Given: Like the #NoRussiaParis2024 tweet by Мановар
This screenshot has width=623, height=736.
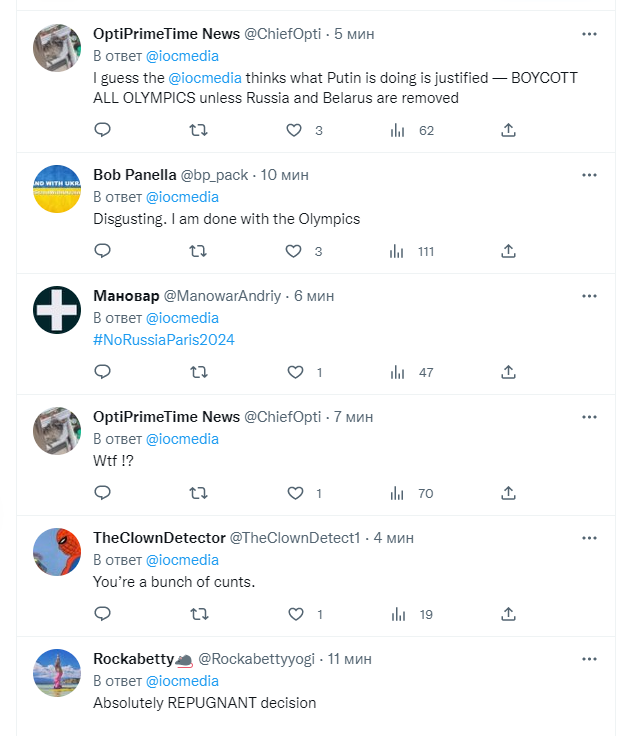Looking at the screenshot, I should pyautogui.click(x=295, y=372).
